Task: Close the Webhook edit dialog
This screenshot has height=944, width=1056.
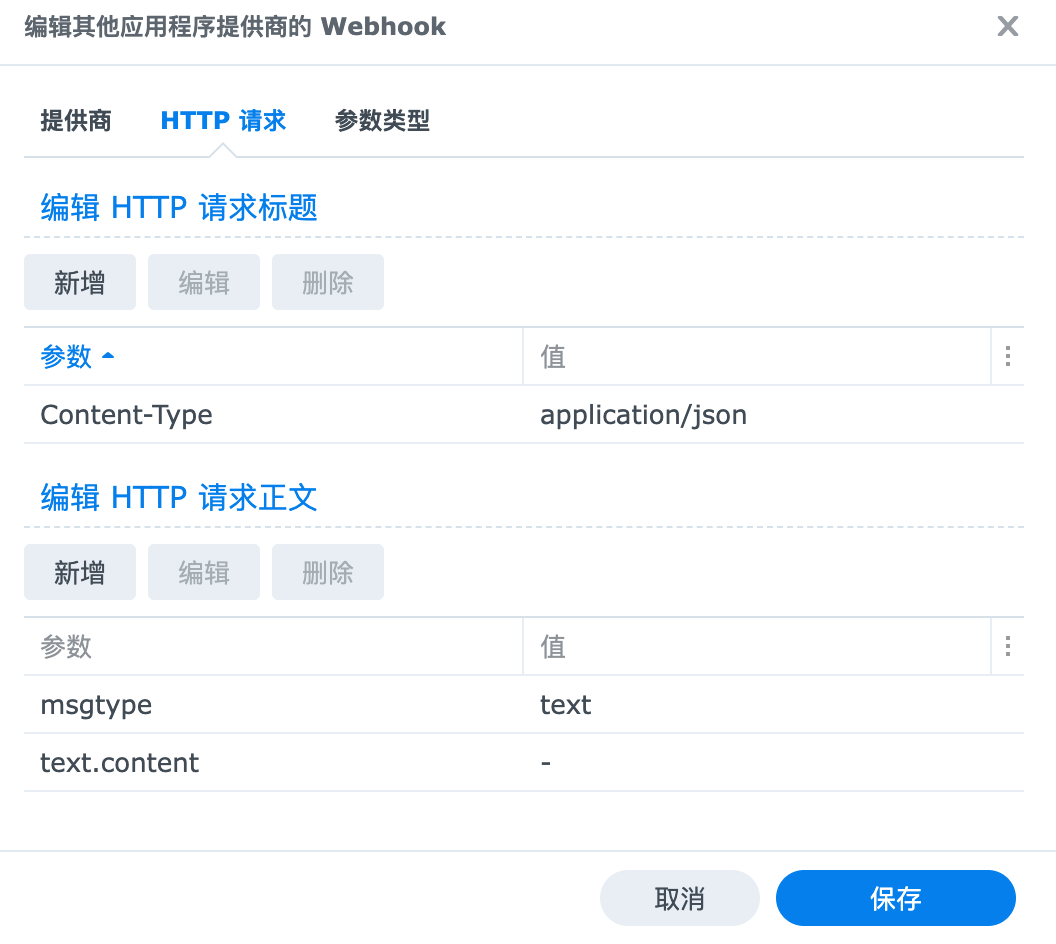Action: (1008, 26)
